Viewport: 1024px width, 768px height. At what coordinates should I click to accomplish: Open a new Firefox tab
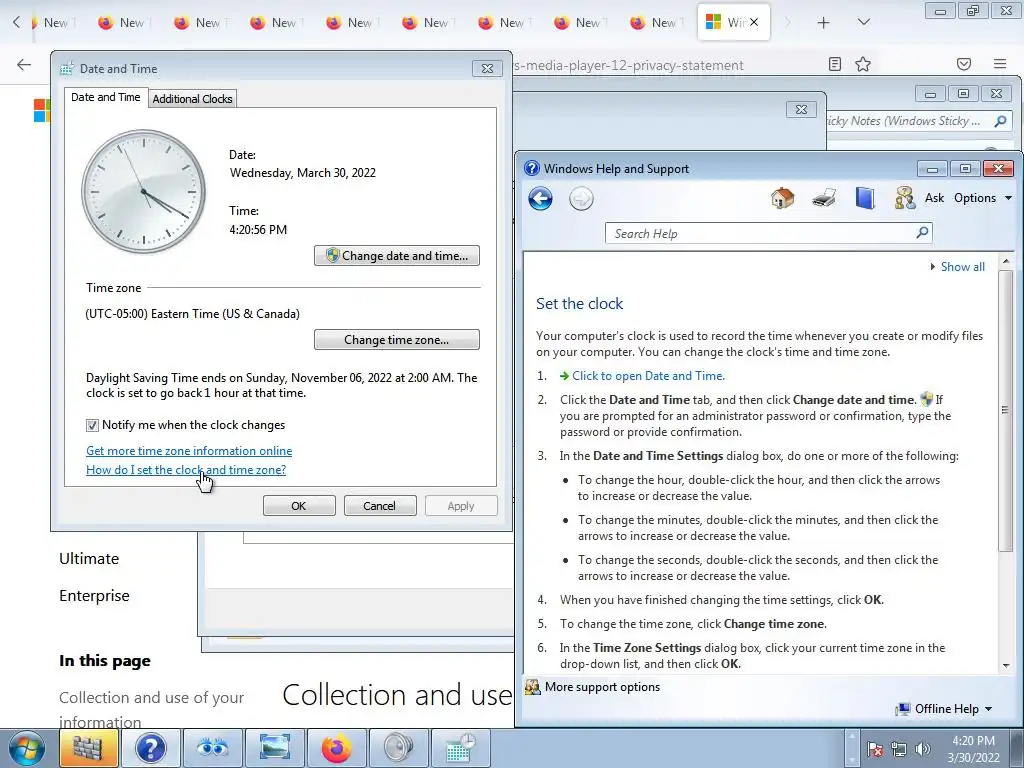coord(824,22)
